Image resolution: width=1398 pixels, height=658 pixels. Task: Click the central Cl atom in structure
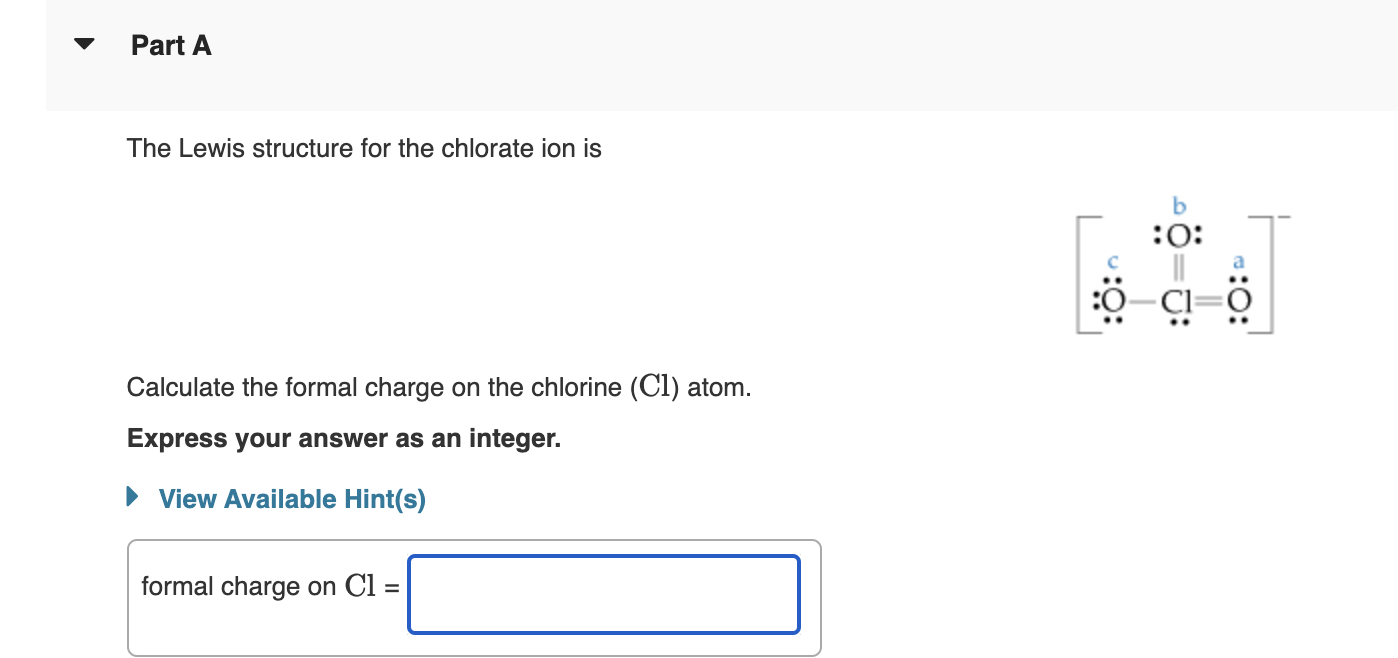coord(1177,301)
